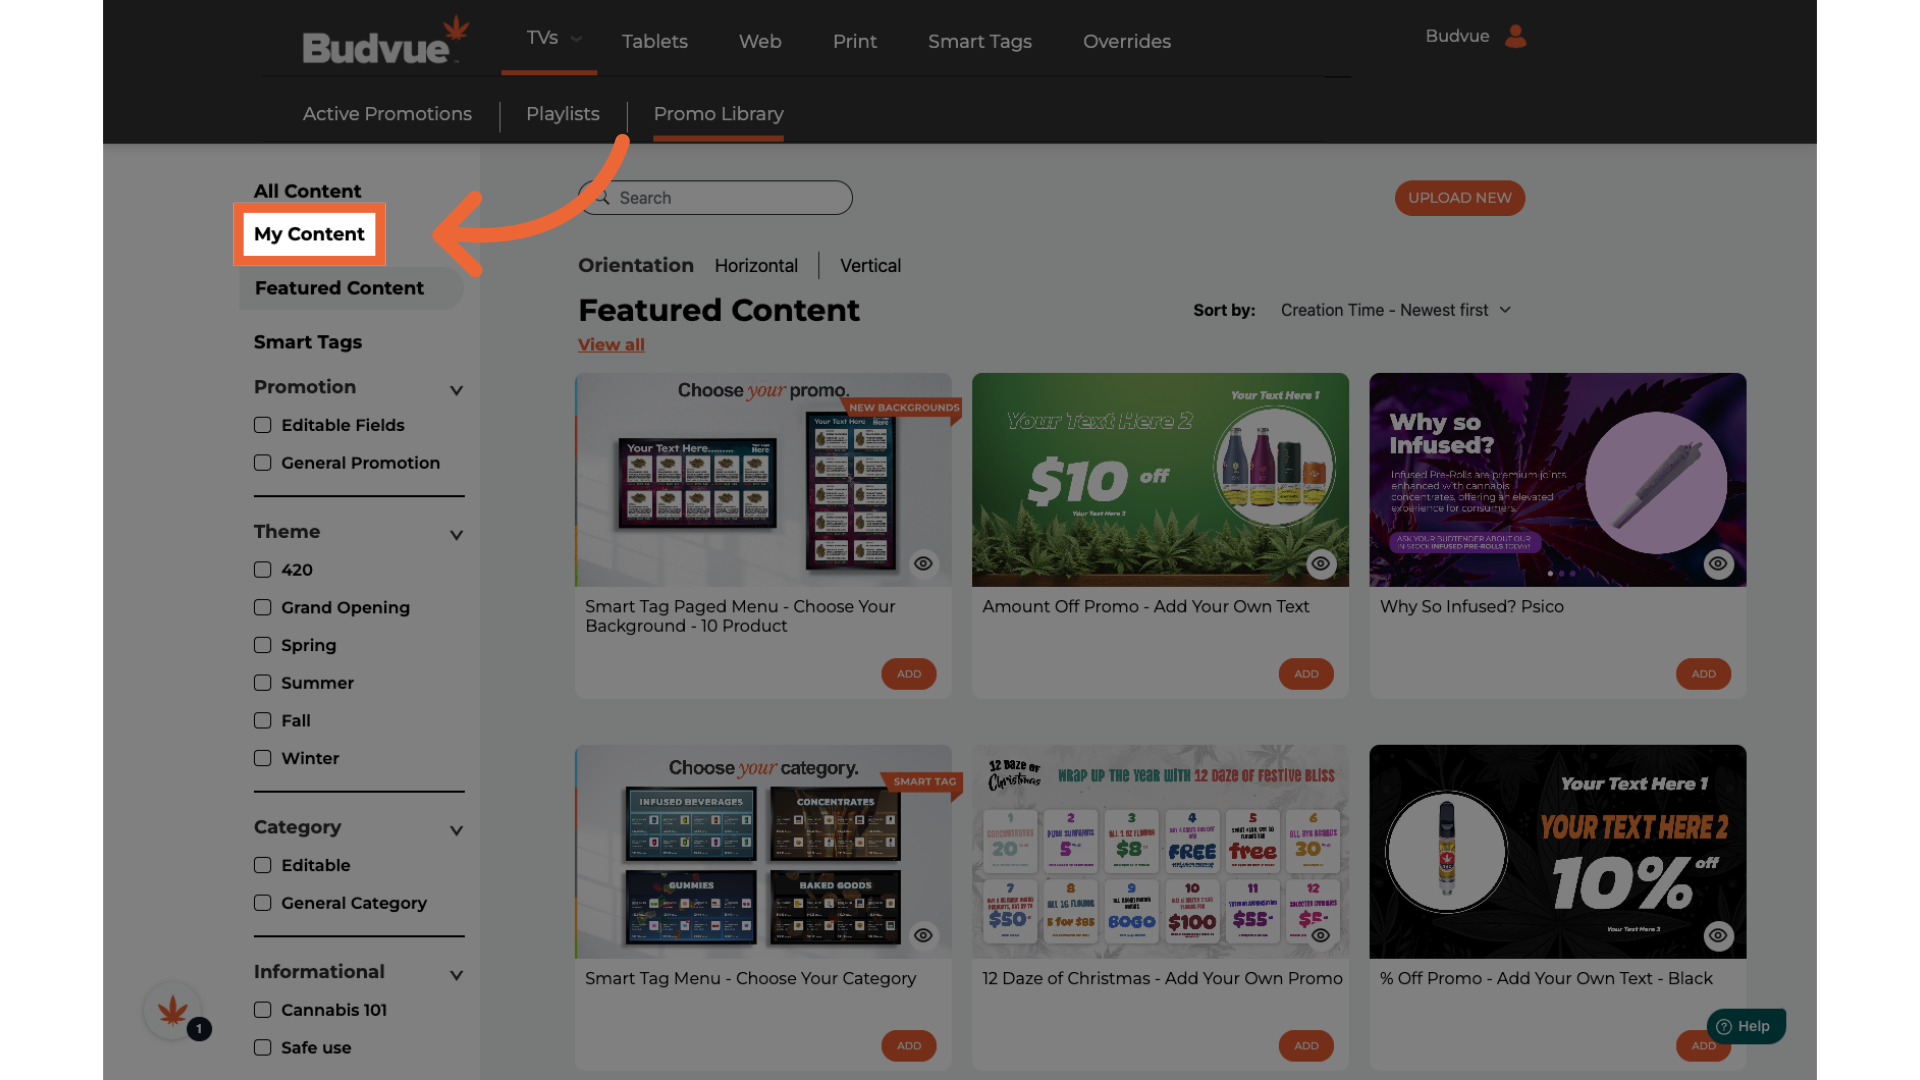Click eye icon on Smart Tag Paged Menu

pos(923,564)
